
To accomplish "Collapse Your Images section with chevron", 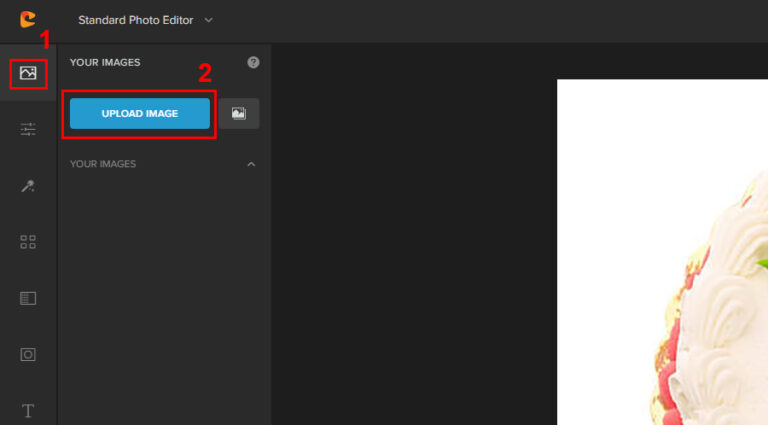I will (x=251, y=164).
